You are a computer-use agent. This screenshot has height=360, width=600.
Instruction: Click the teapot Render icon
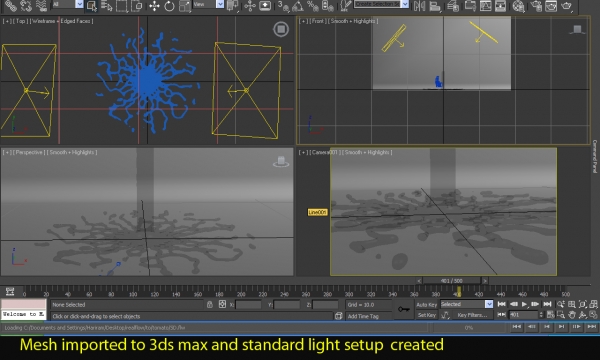566,6
